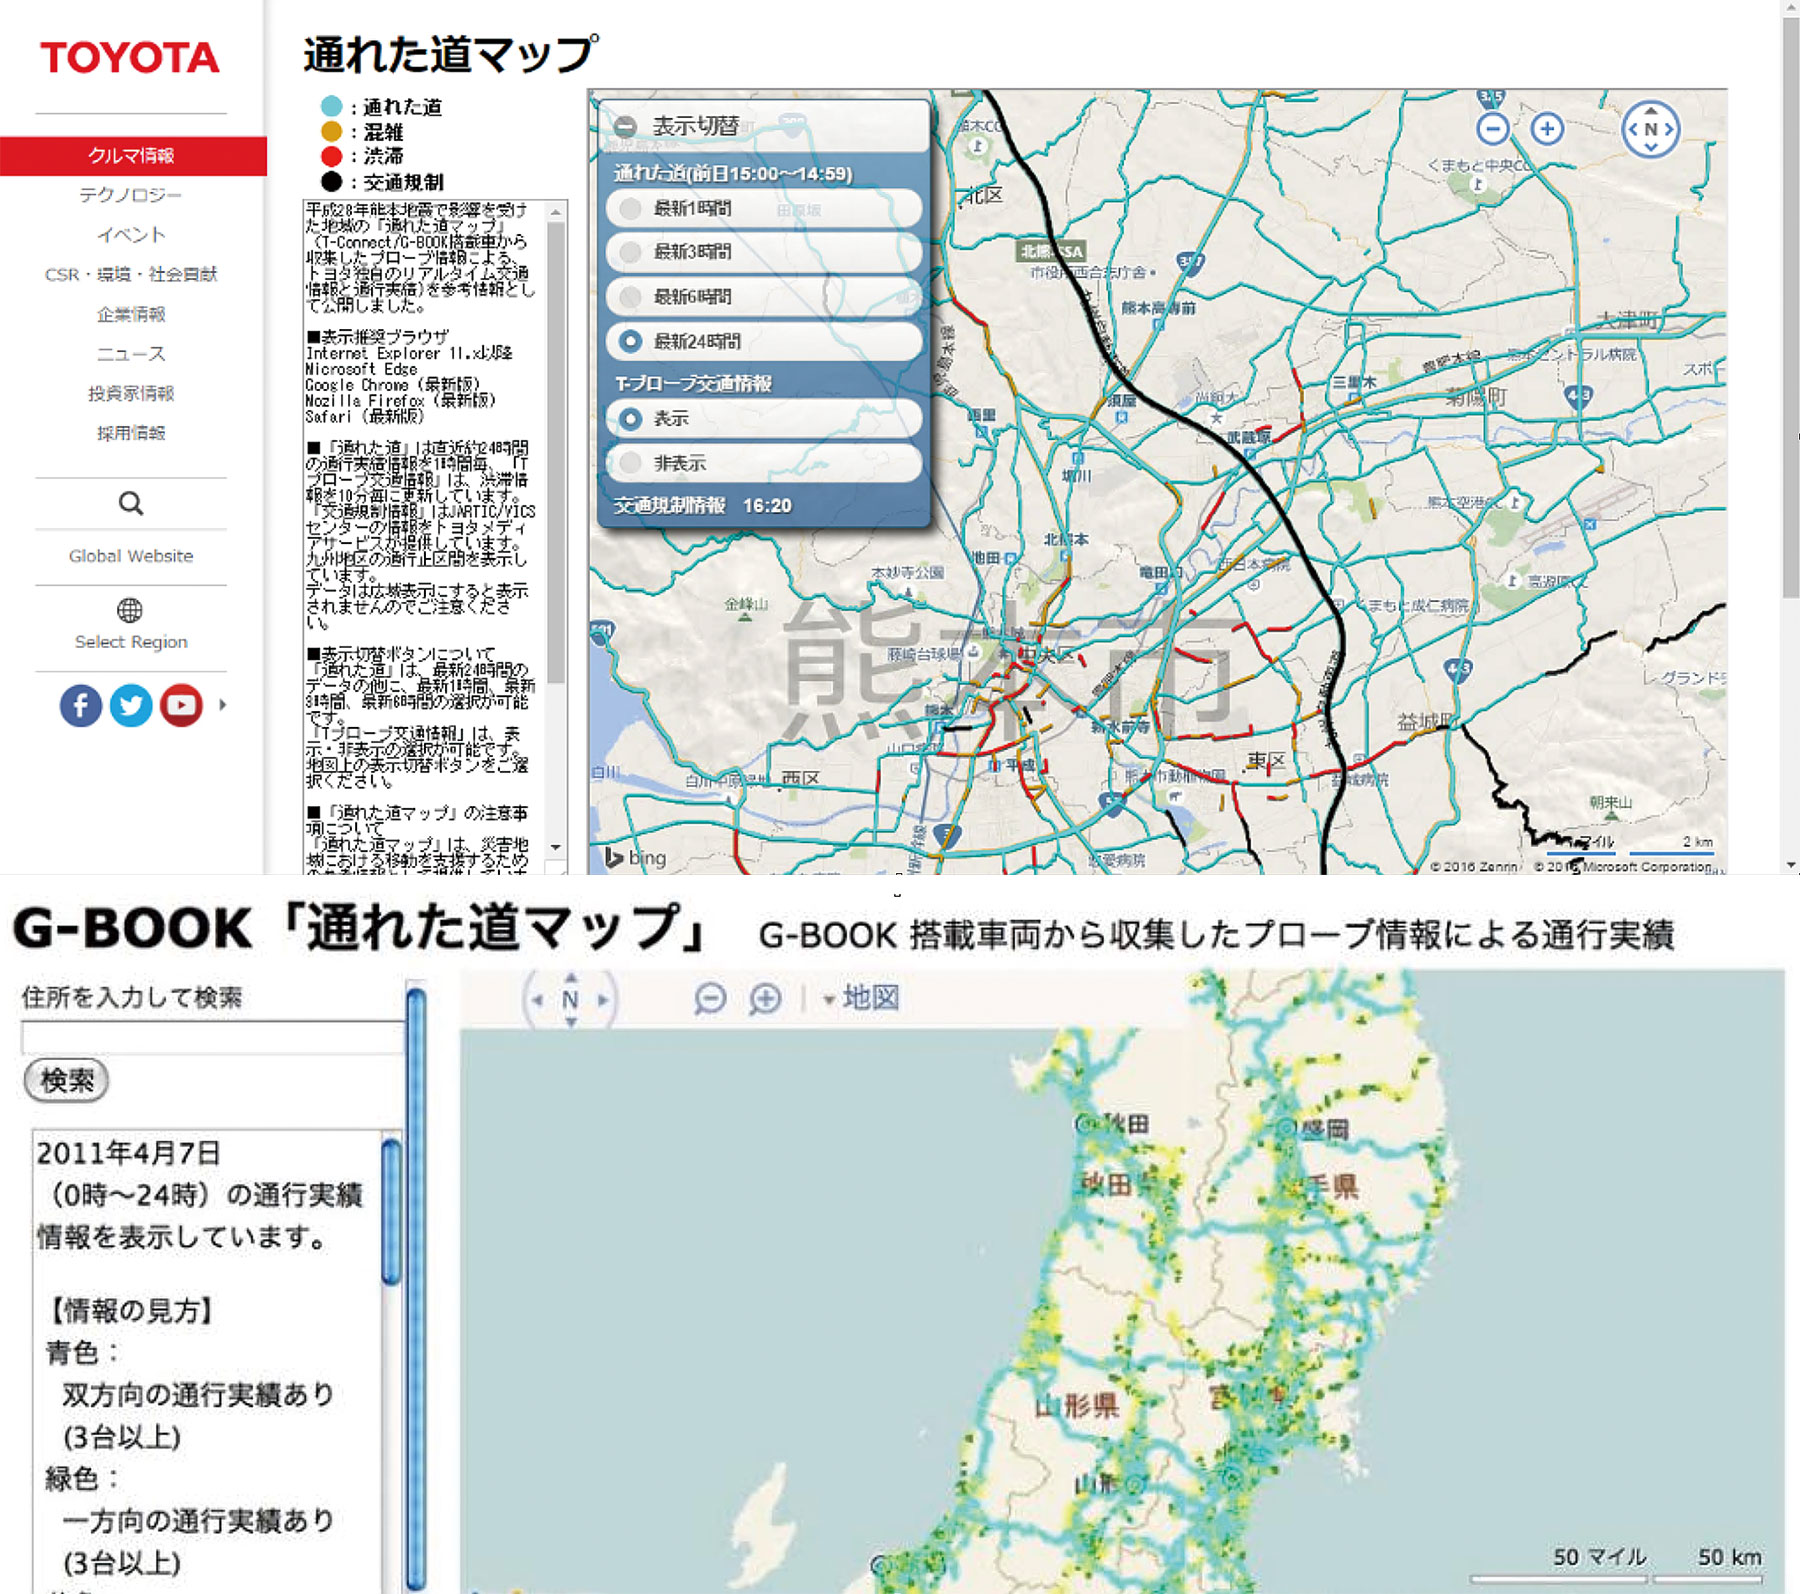
Task: Open Toyota Twitter icon
Action: coord(131,705)
